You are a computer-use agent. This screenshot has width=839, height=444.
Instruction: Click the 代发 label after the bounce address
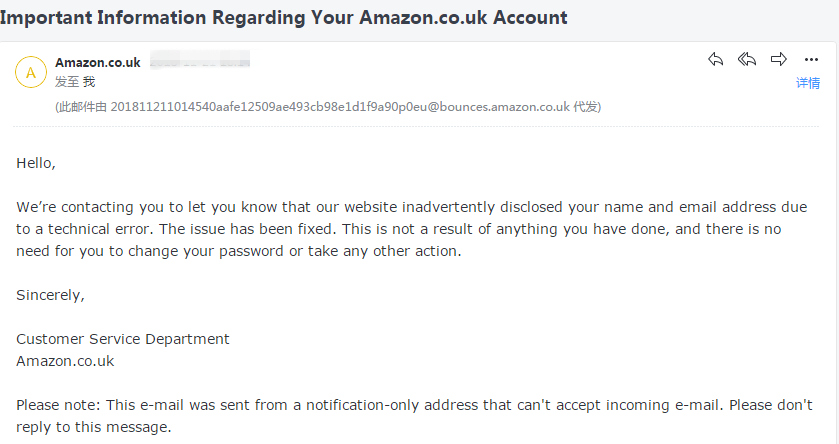point(585,106)
